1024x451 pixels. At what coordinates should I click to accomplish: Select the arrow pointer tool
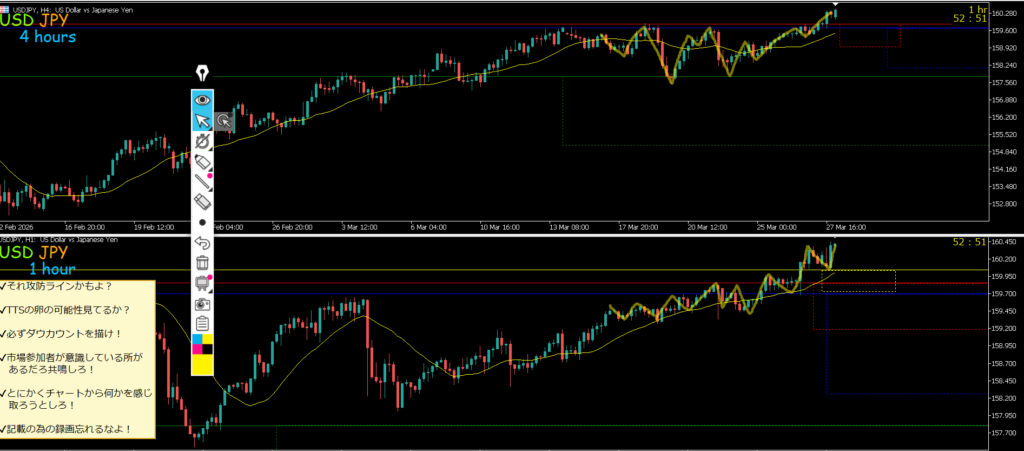click(202, 121)
